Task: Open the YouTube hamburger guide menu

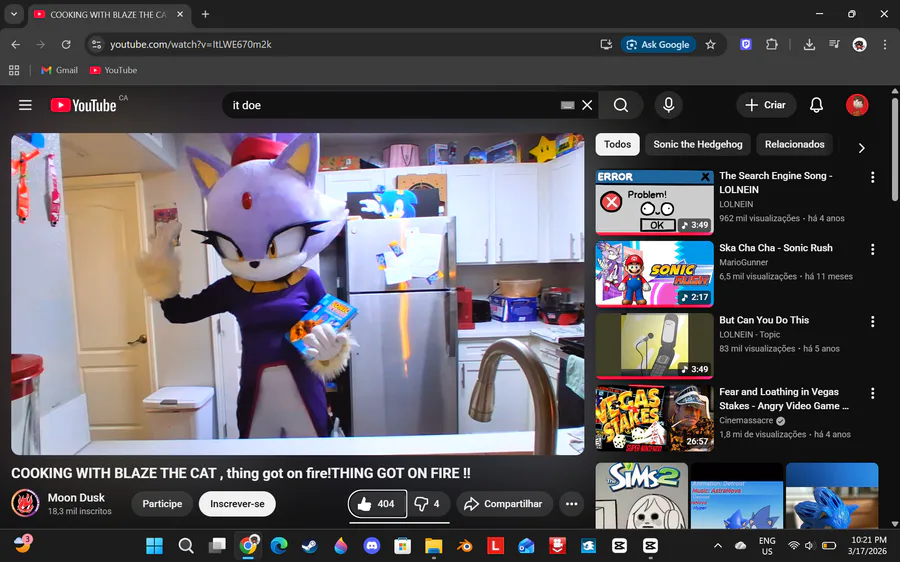Action: pyautogui.click(x=25, y=105)
